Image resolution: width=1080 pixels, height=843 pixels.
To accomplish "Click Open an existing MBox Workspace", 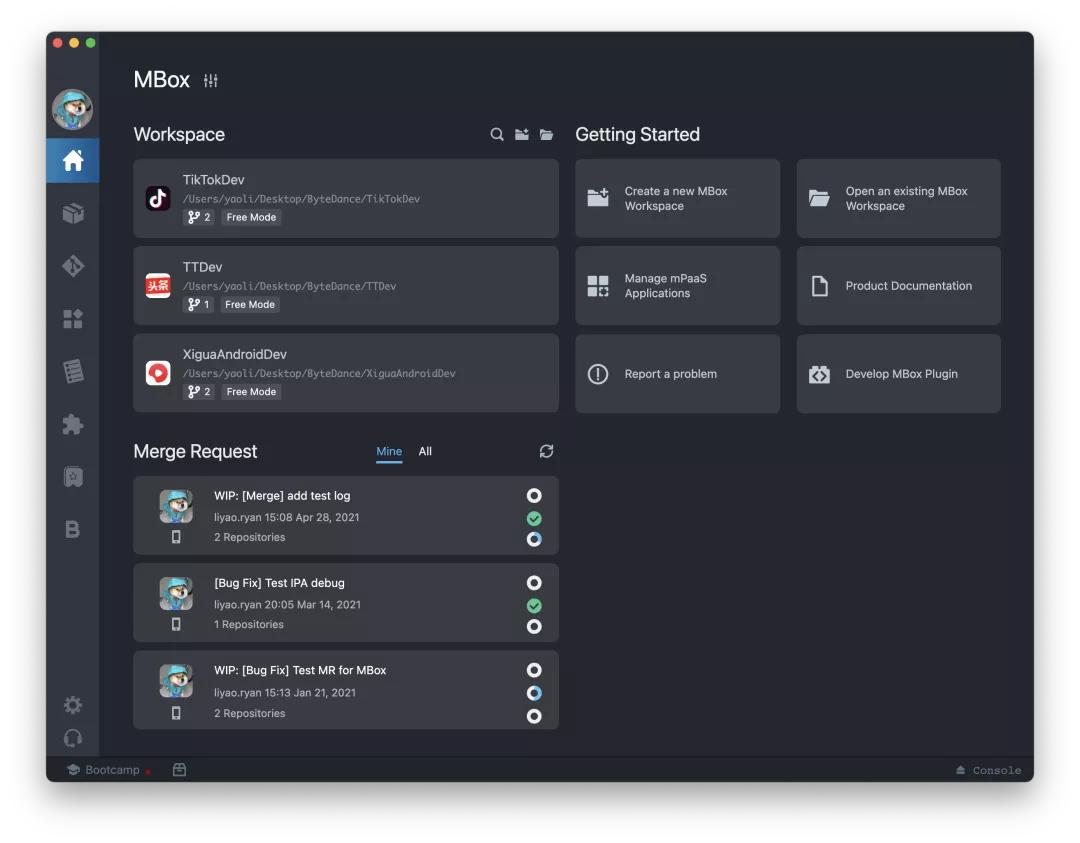I will (x=898, y=198).
